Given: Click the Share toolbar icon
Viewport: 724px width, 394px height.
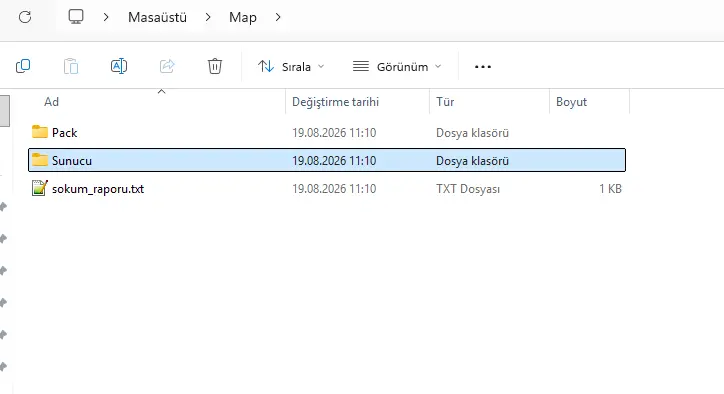Looking at the screenshot, I should (167, 66).
